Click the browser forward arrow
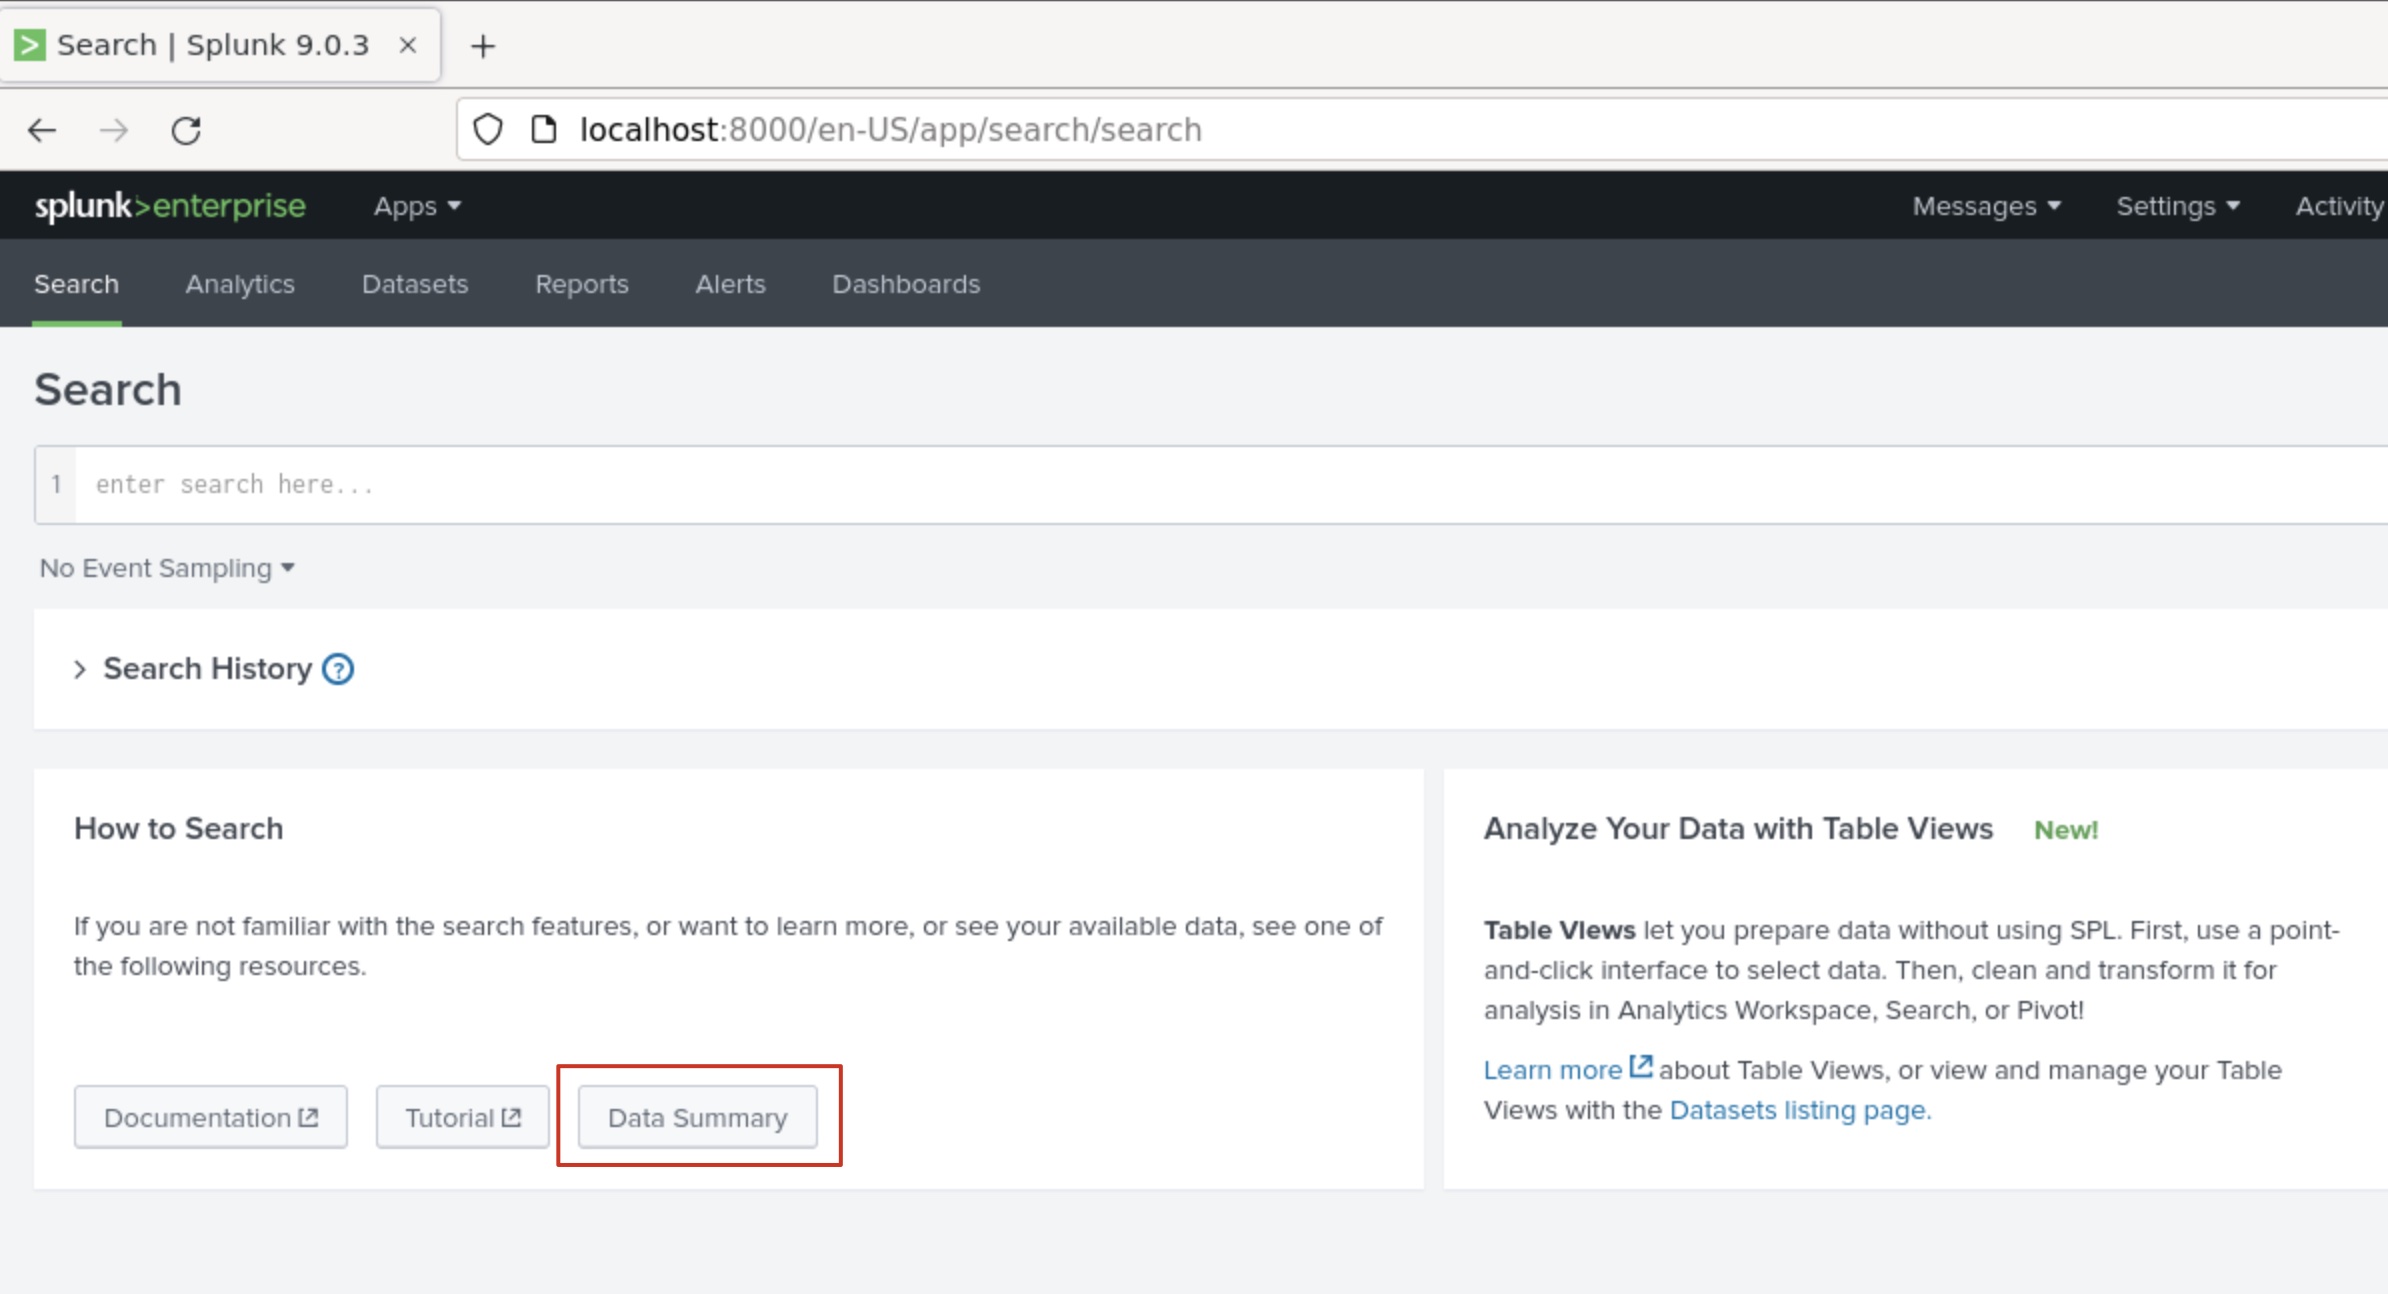This screenshot has height=1294, width=2388. click(x=114, y=130)
